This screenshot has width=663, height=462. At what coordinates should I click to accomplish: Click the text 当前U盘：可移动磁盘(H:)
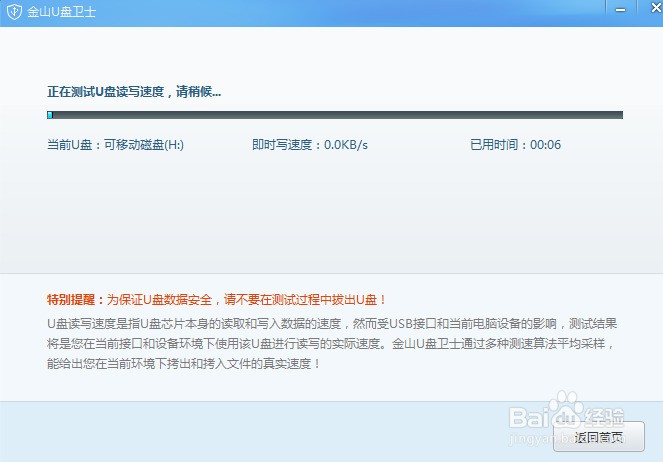(x=115, y=145)
